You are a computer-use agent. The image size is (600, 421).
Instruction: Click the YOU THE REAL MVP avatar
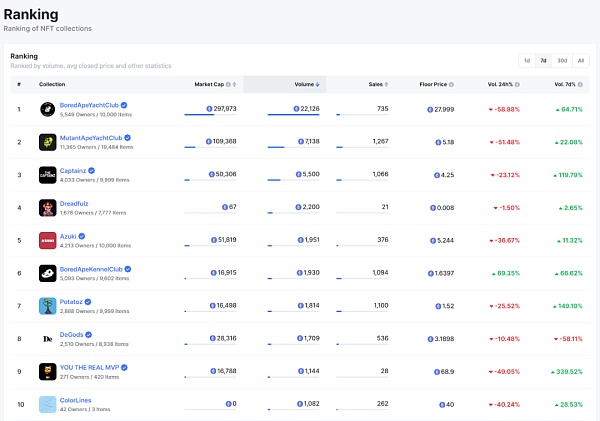pyautogui.click(x=48, y=372)
